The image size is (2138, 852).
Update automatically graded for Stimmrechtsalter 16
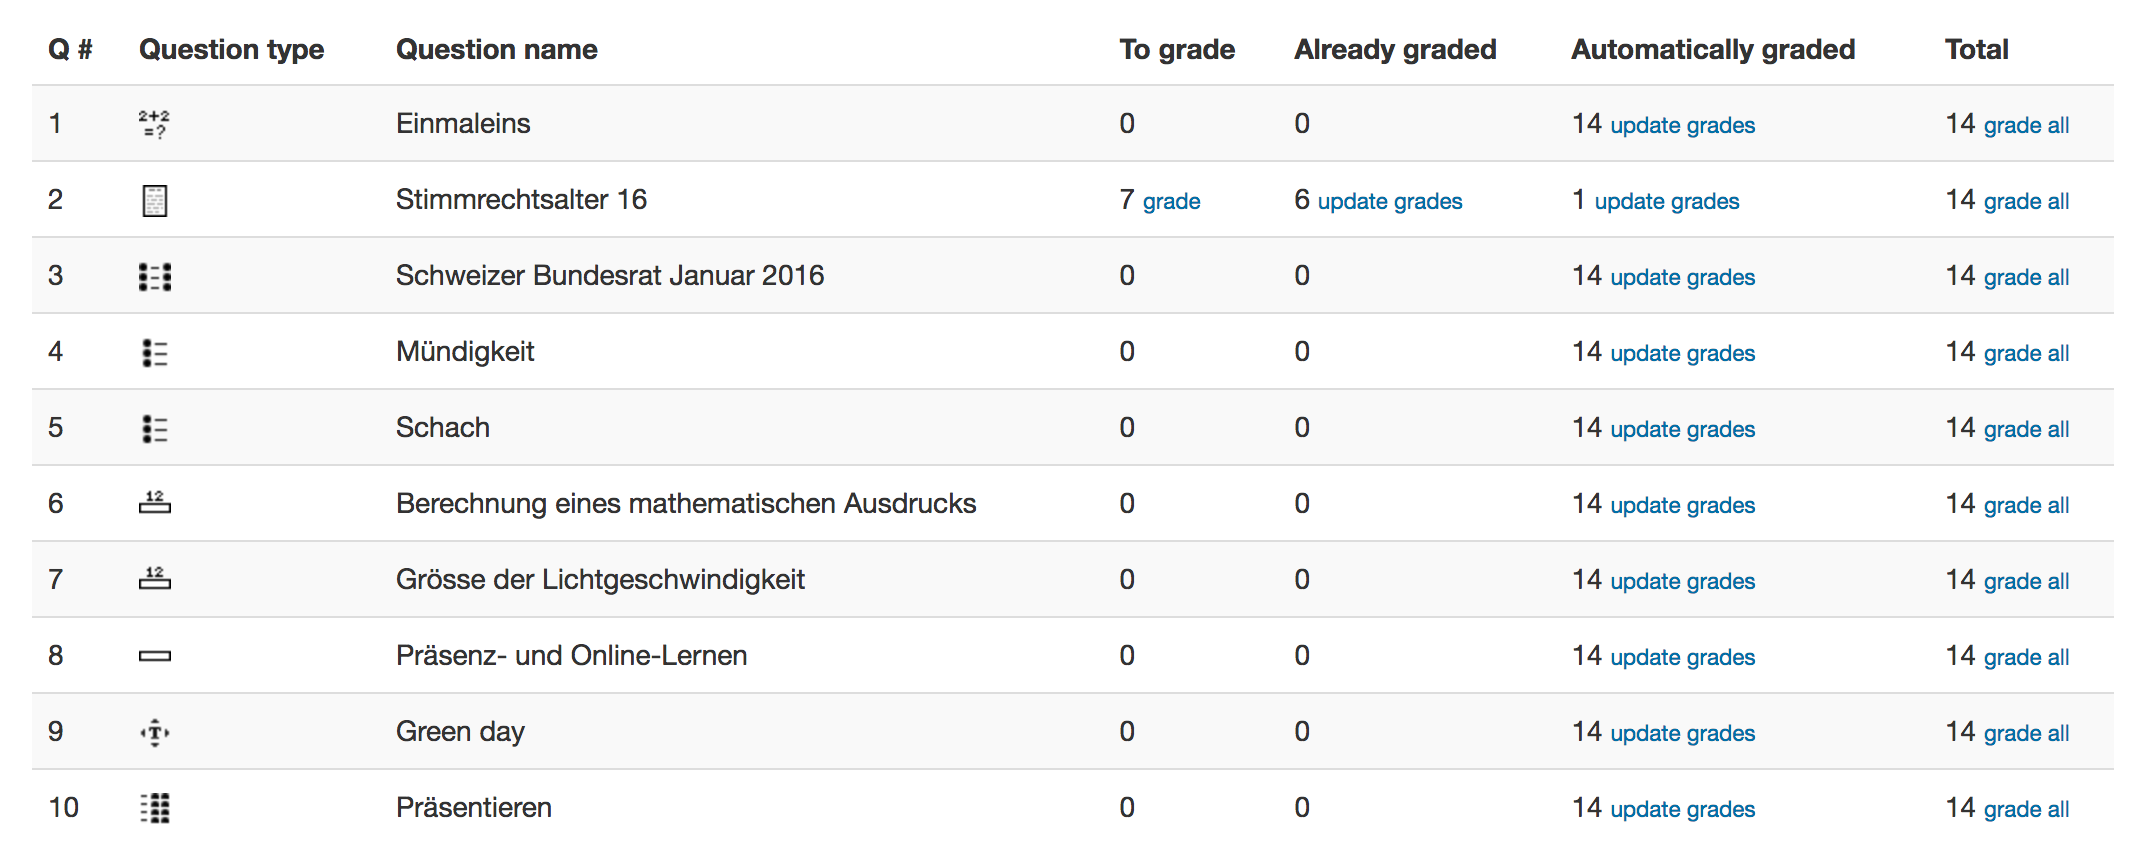1667,201
